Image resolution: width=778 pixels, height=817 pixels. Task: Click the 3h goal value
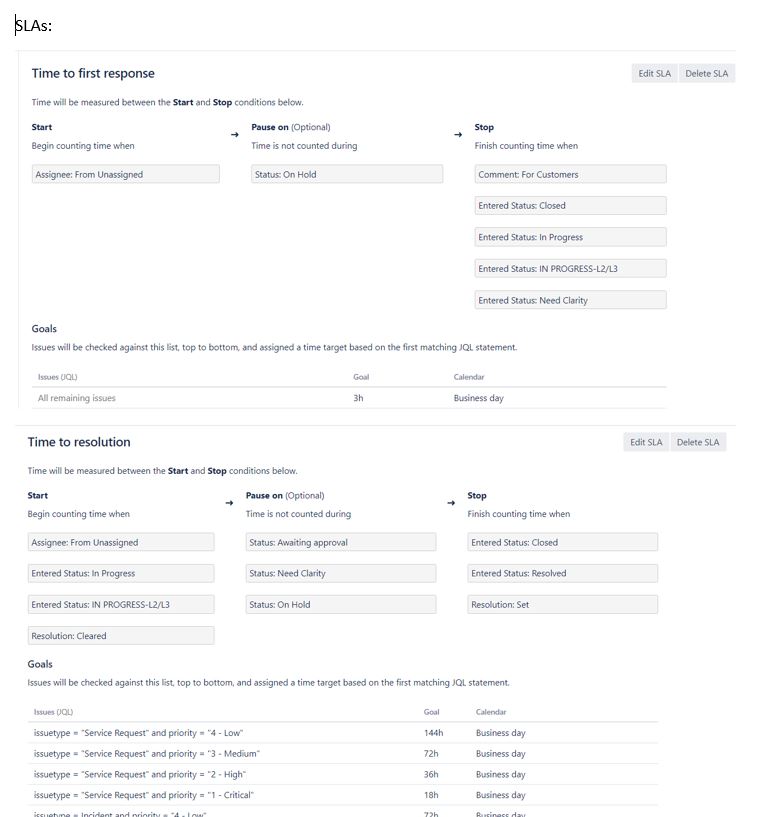click(x=359, y=398)
